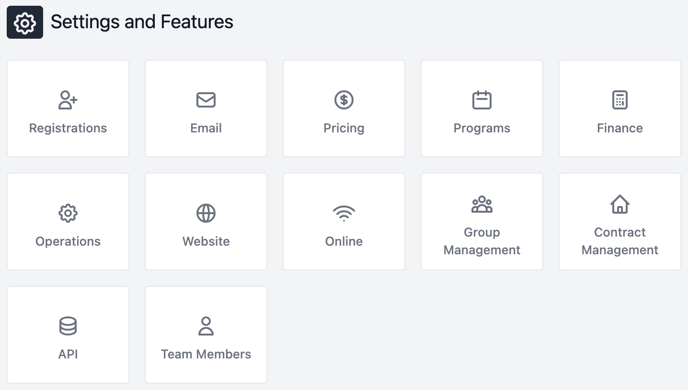This screenshot has height=390, width=688.
Task: Open the Registrations settings label
Action: 68,128
